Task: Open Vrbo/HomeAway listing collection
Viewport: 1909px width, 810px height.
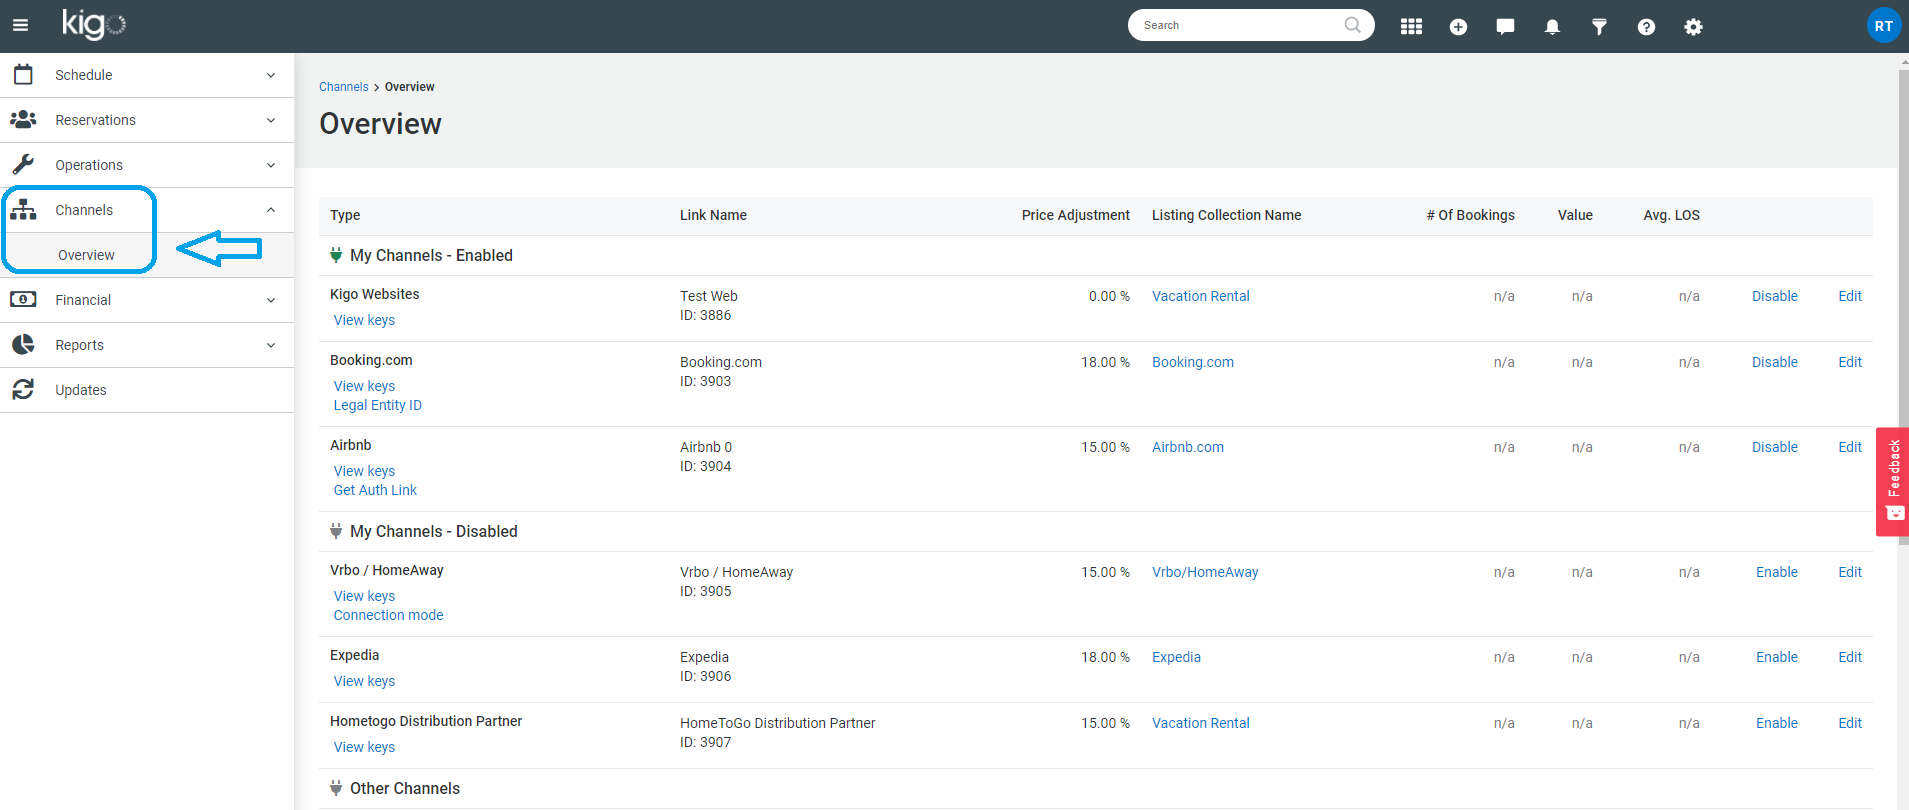Action: click(x=1205, y=572)
